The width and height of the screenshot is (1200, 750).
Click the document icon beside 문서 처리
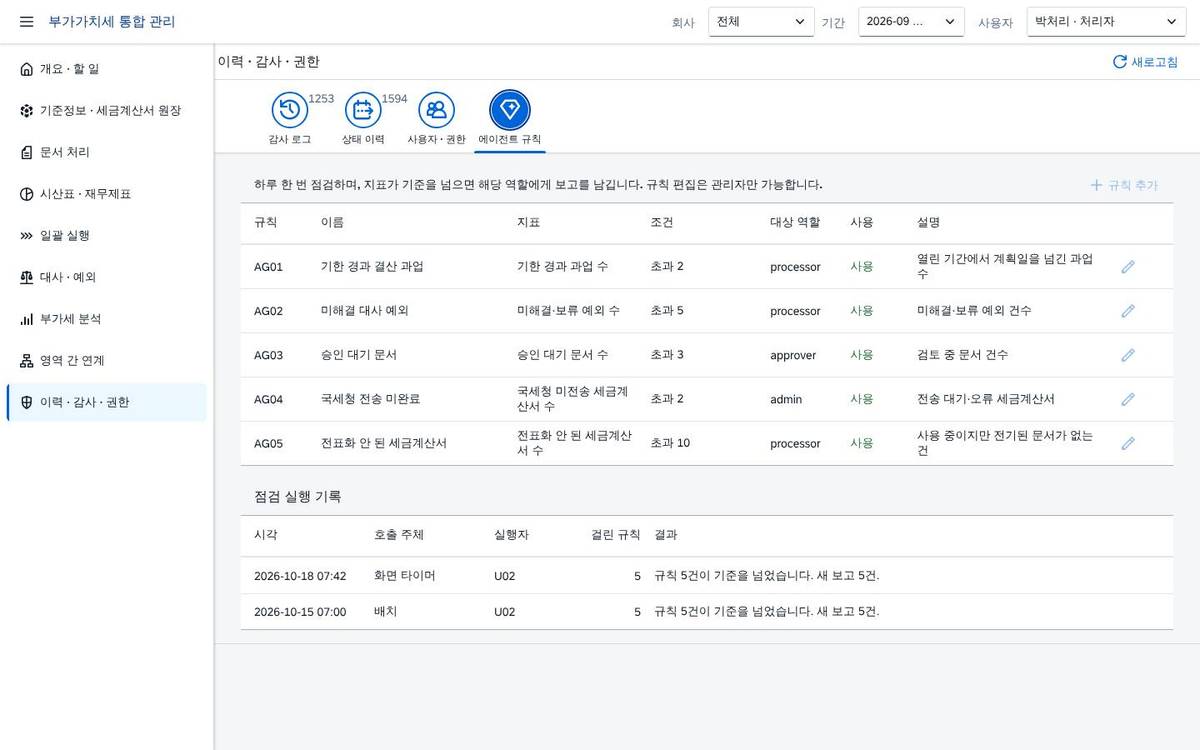[x=26, y=153]
